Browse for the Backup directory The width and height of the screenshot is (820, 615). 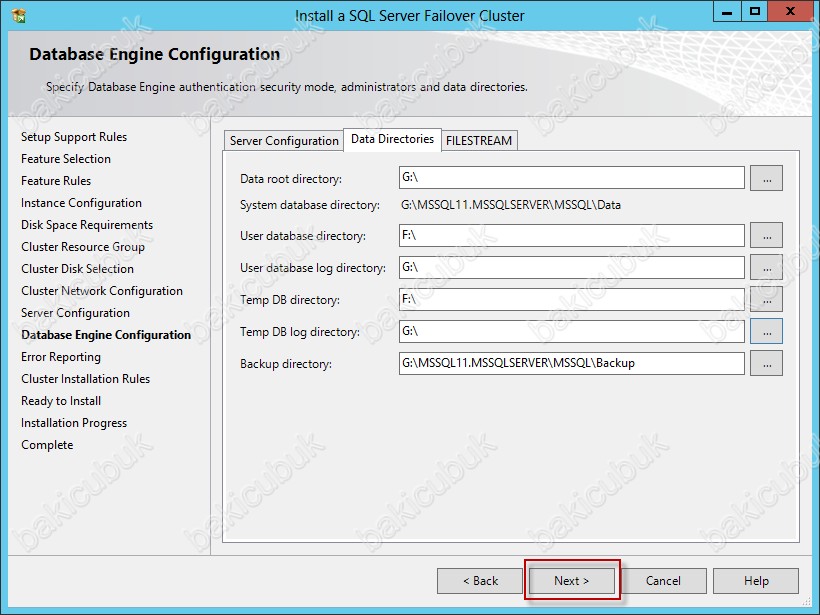click(x=766, y=364)
